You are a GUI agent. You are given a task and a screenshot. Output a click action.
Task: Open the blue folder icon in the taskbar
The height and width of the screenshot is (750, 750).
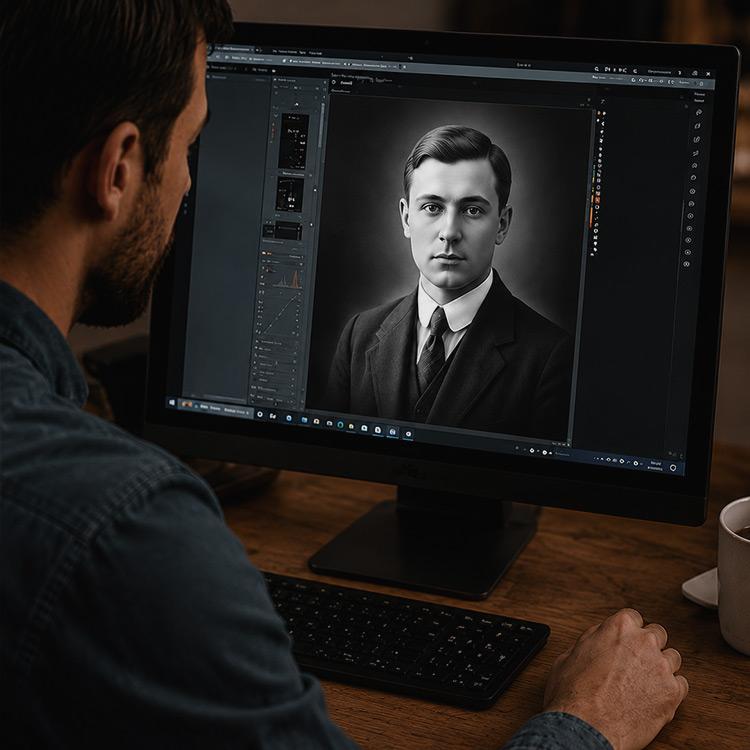click(x=304, y=420)
